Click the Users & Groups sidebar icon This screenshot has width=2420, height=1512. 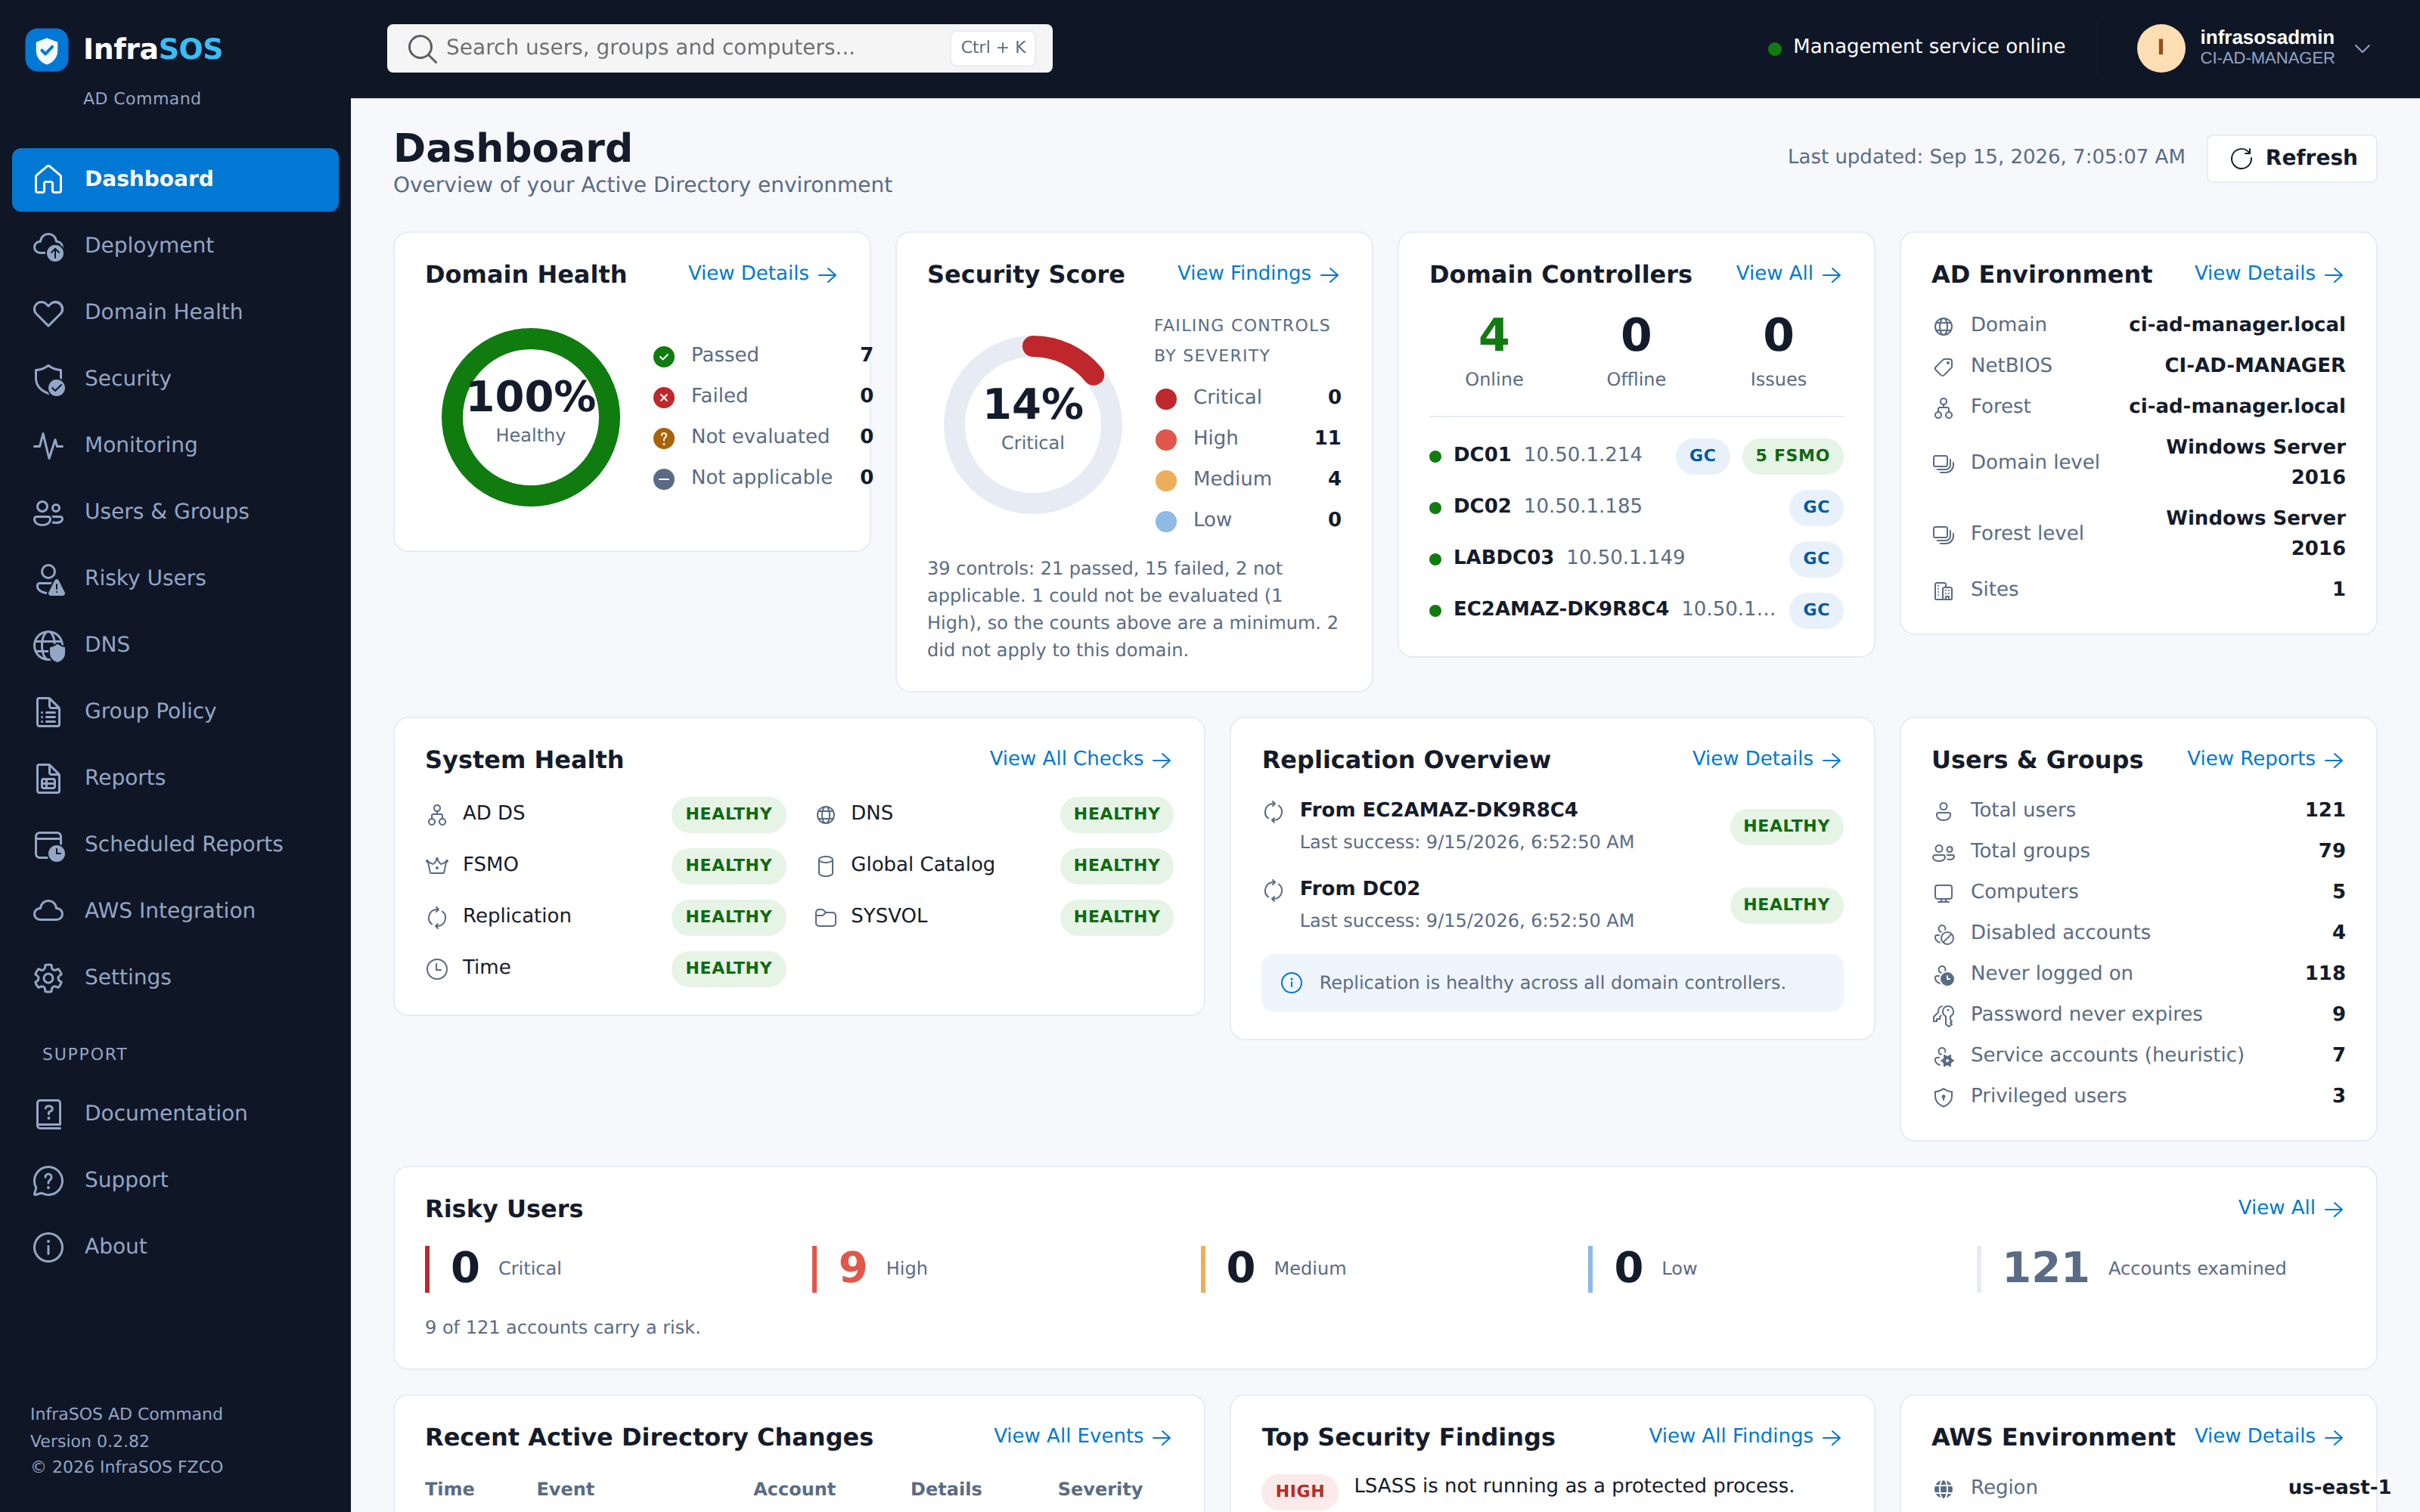tap(48, 512)
